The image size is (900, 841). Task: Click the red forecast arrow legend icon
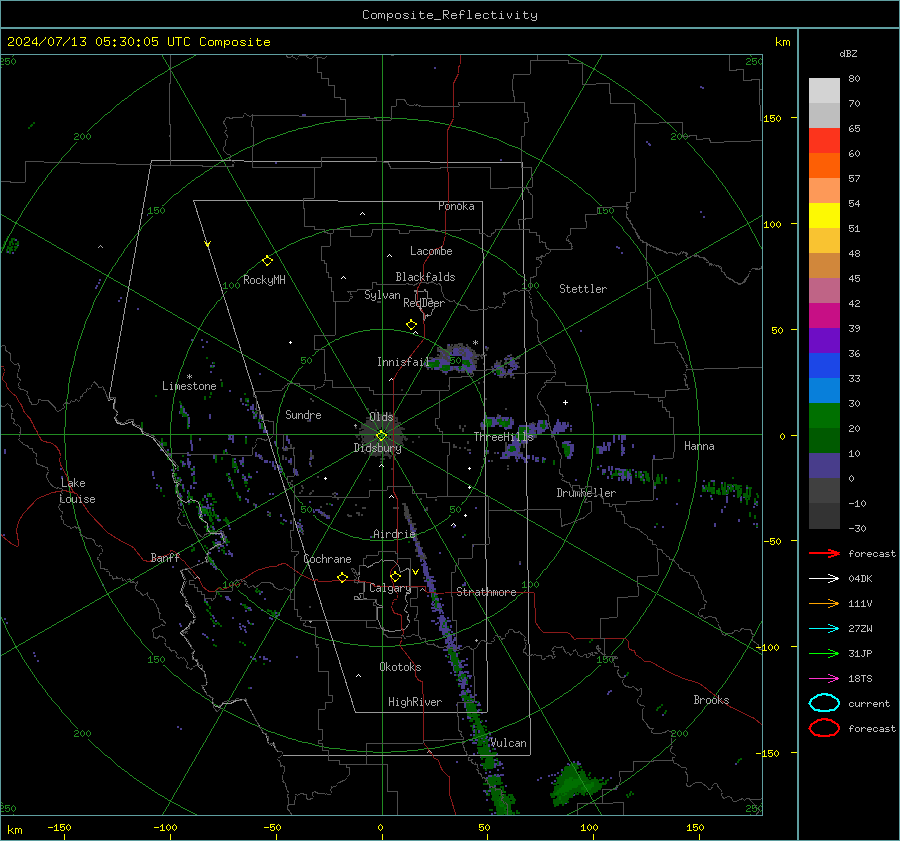824,553
